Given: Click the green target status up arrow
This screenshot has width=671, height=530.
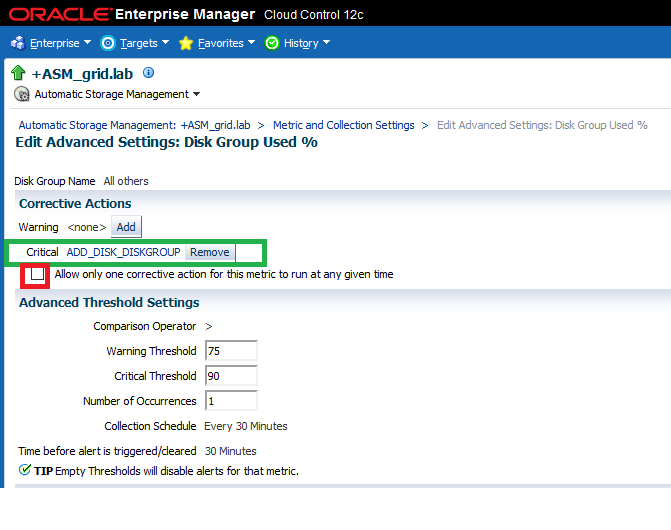Looking at the screenshot, I should (x=18, y=74).
